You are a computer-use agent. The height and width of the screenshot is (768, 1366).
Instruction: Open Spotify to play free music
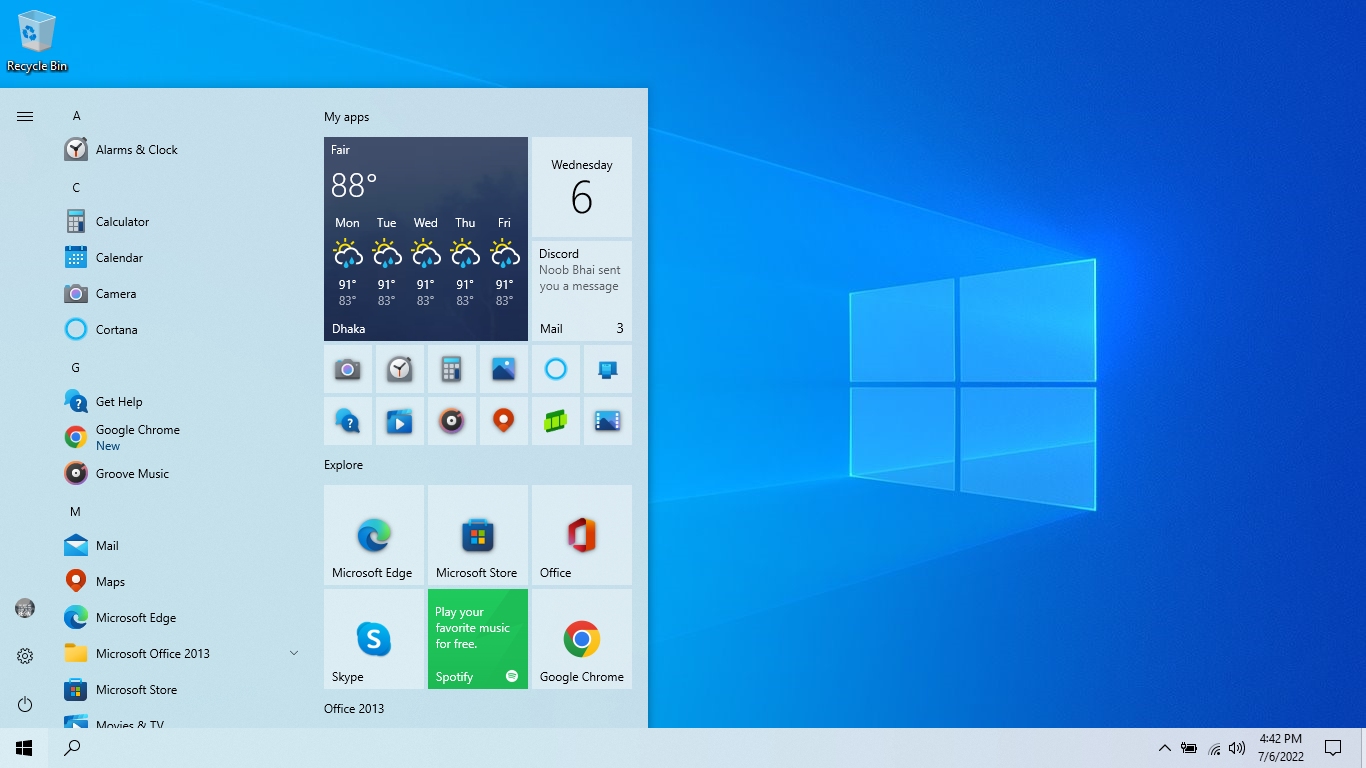(x=477, y=639)
